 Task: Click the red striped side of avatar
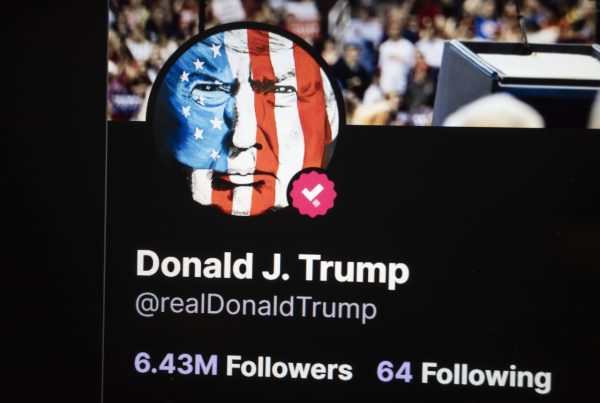291,115
